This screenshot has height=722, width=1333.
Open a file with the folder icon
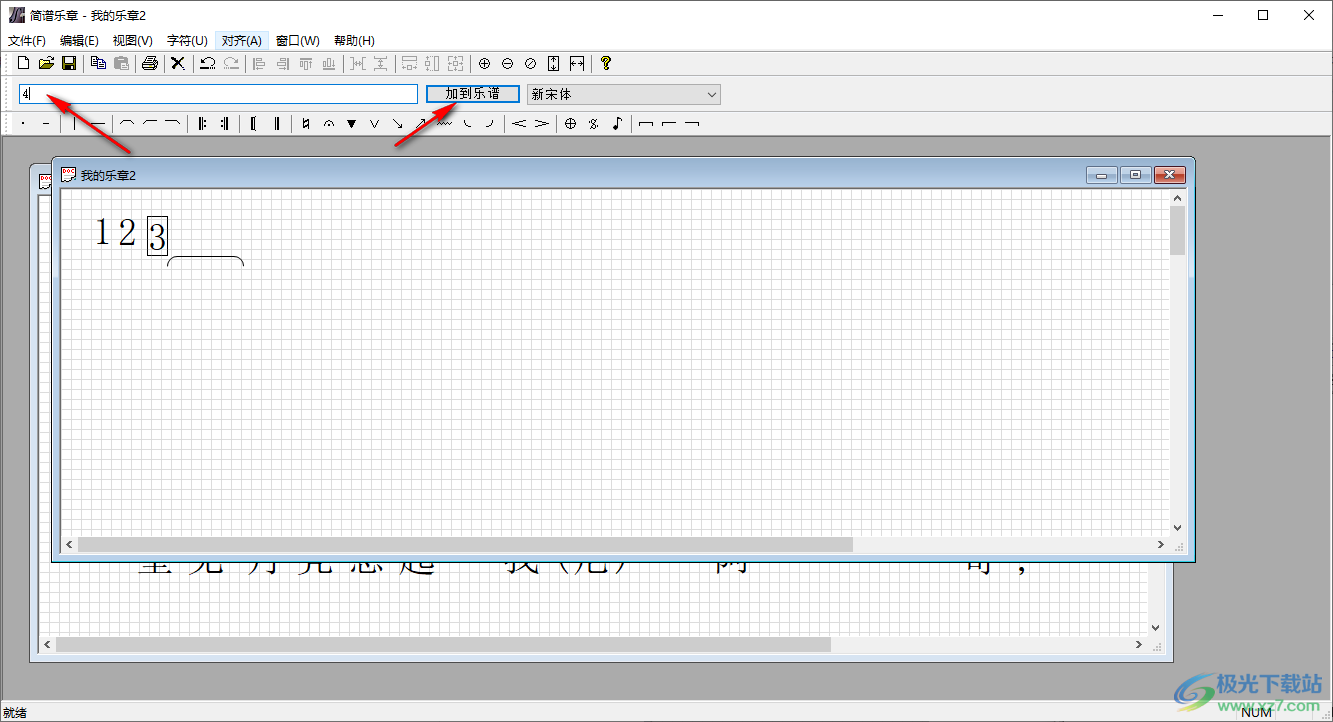(x=46, y=63)
